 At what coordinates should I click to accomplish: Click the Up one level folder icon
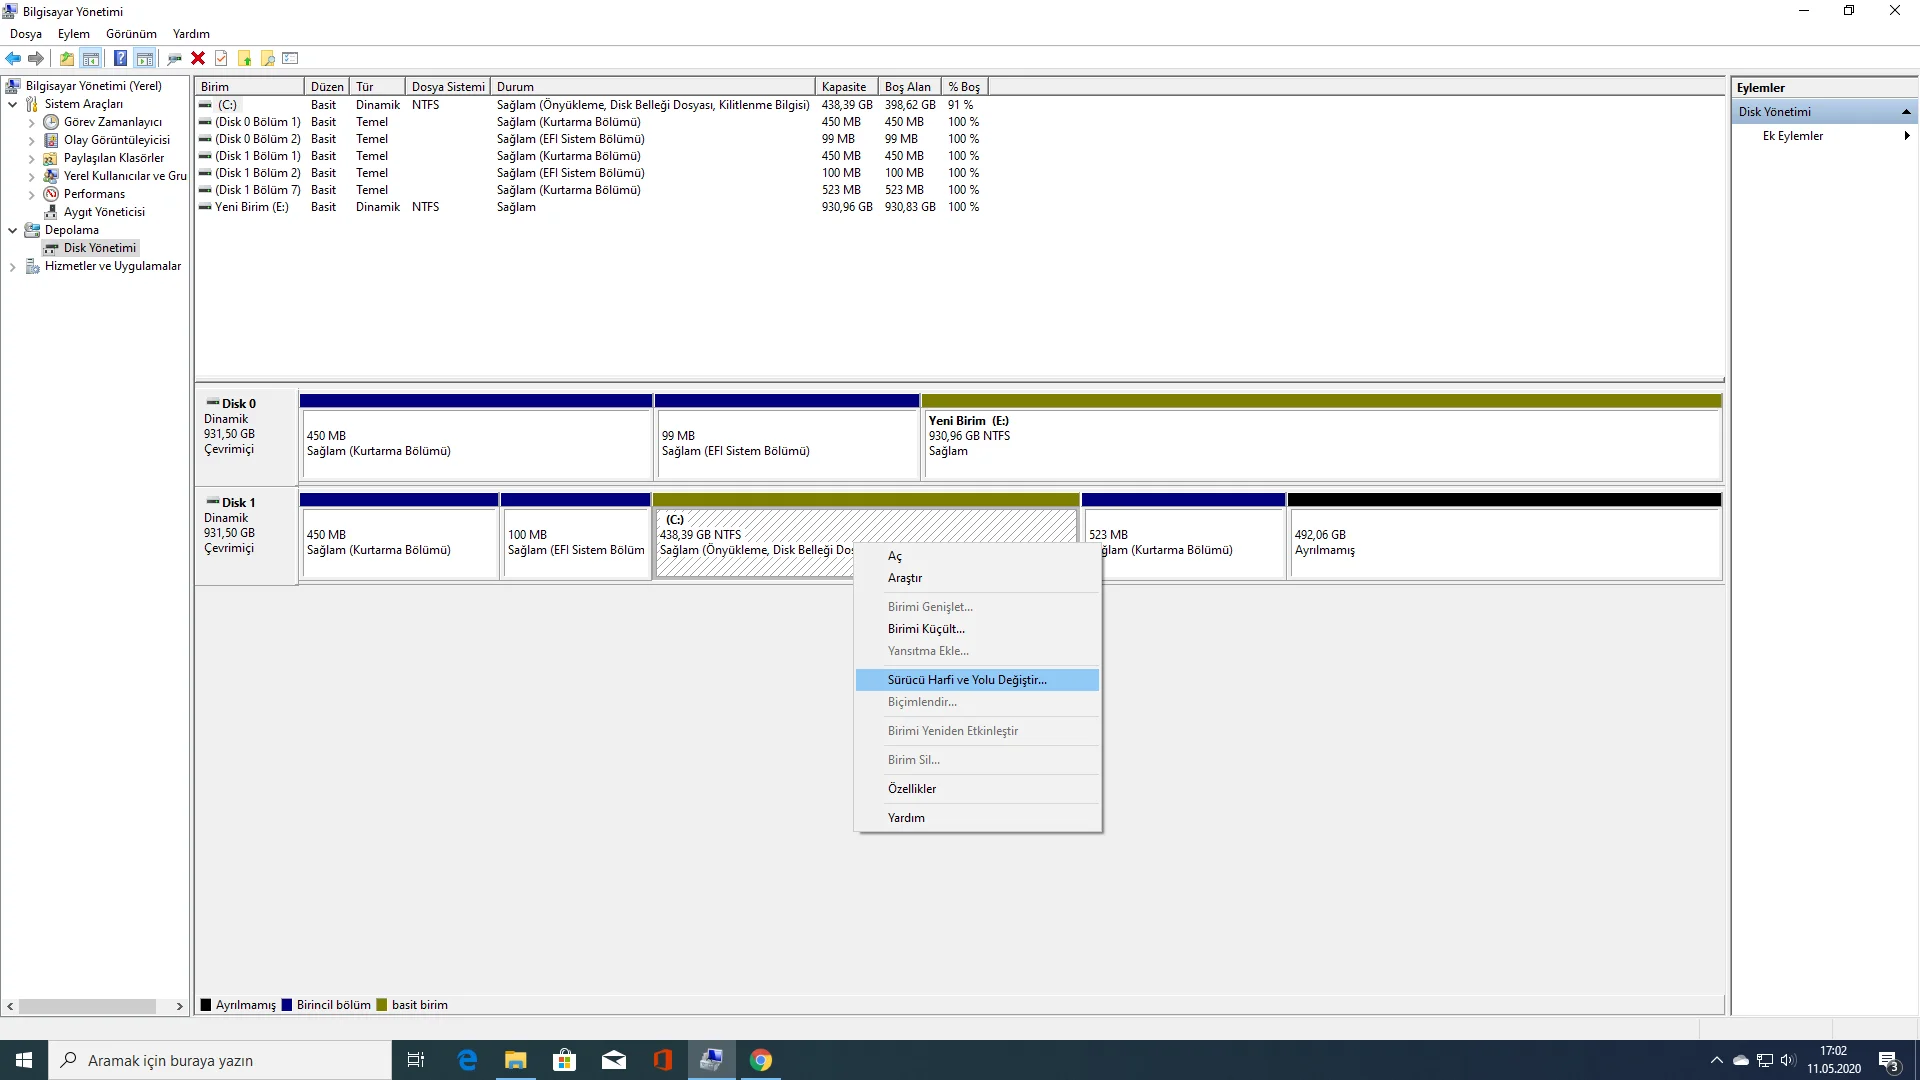(67, 58)
